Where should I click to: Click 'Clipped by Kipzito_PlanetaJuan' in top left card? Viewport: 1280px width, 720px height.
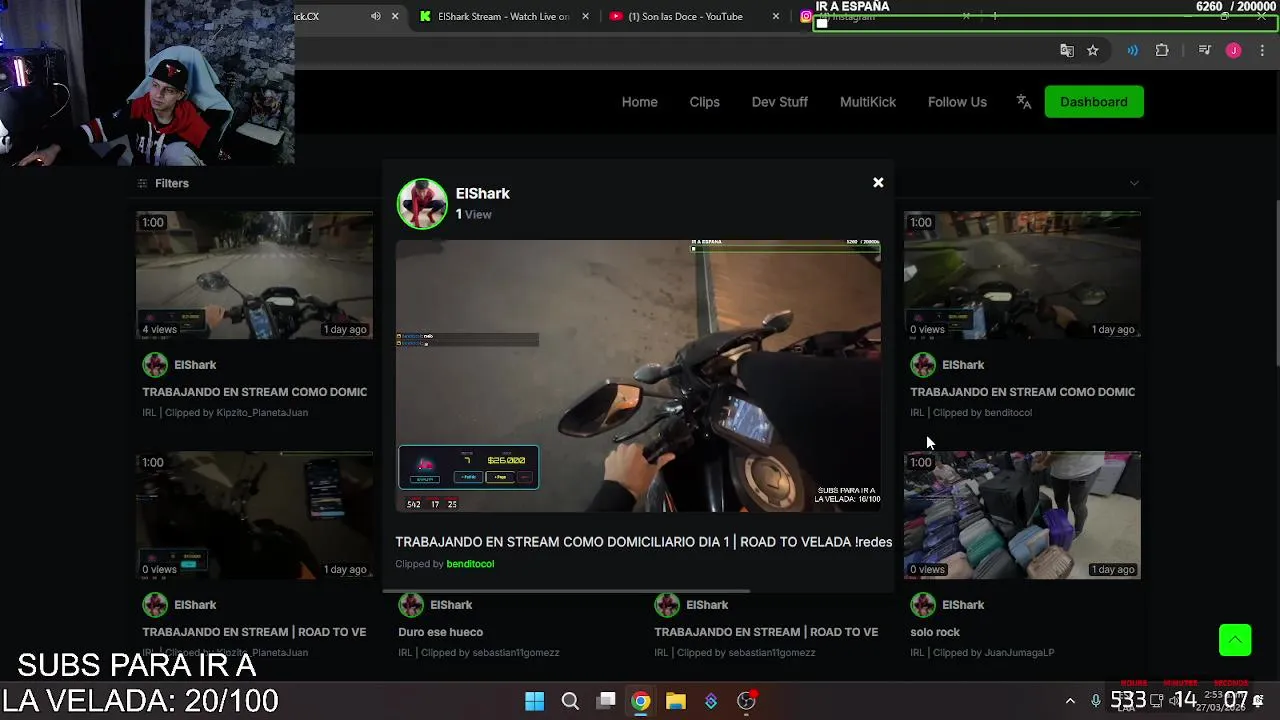tap(236, 412)
